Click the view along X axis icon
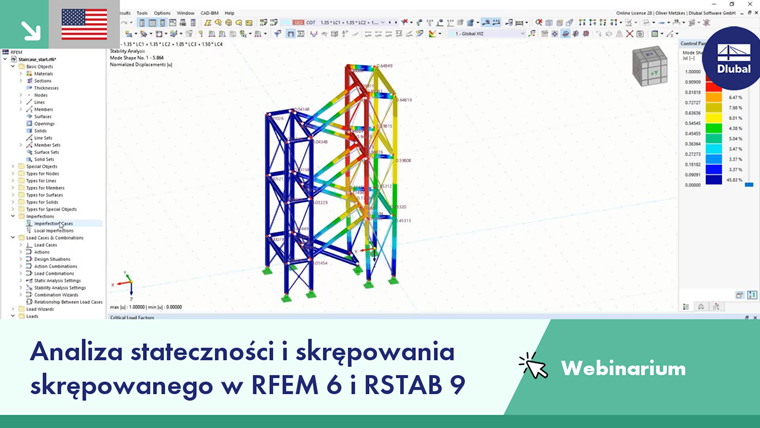The height and width of the screenshot is (428, 760). pyautogui.click(x=582, y=22)
